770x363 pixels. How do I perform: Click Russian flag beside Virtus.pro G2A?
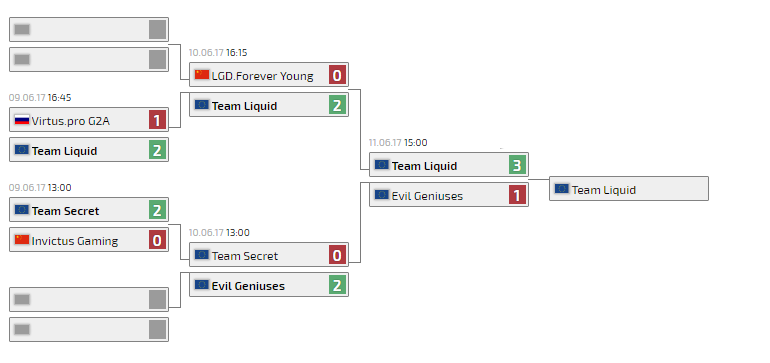point(22,120)
